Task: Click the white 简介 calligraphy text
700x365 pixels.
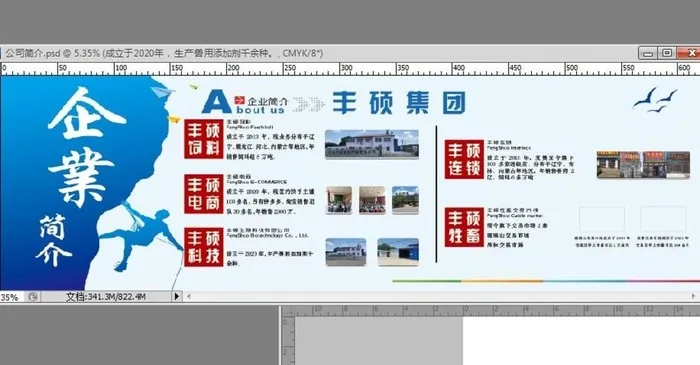Action: tap(53, 240)
